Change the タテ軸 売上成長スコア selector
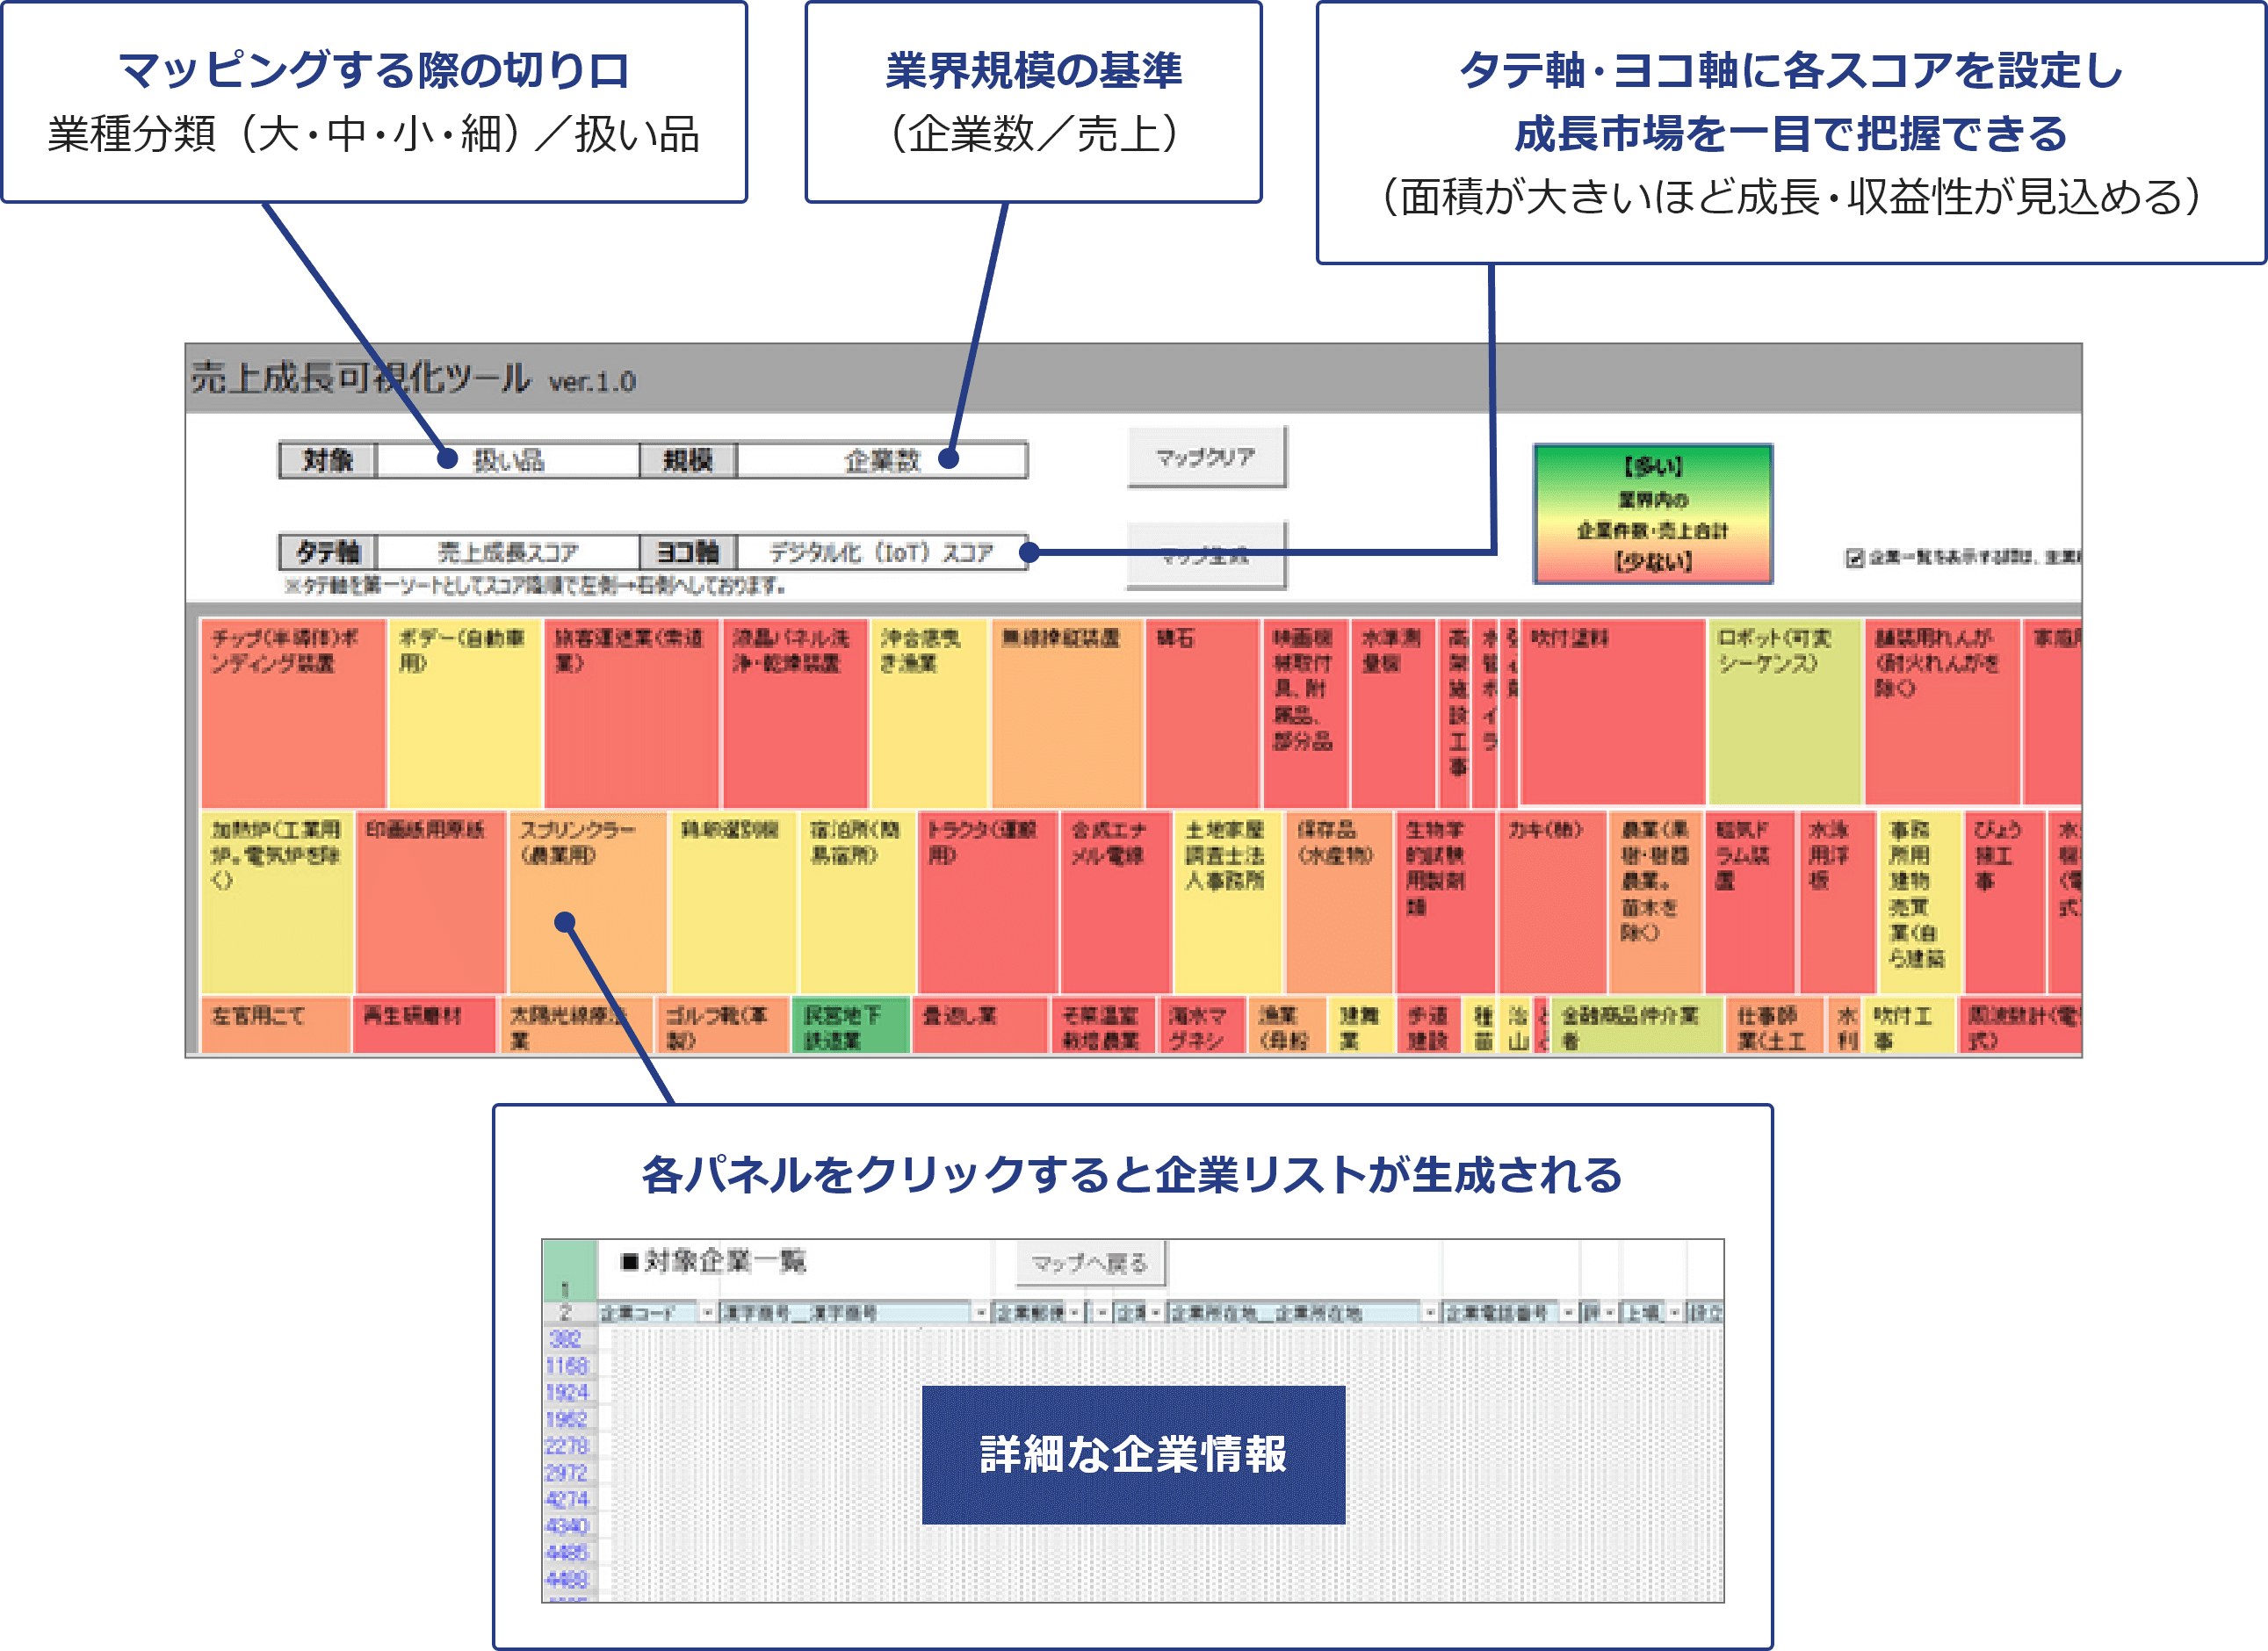 click(x=508, y=552)
